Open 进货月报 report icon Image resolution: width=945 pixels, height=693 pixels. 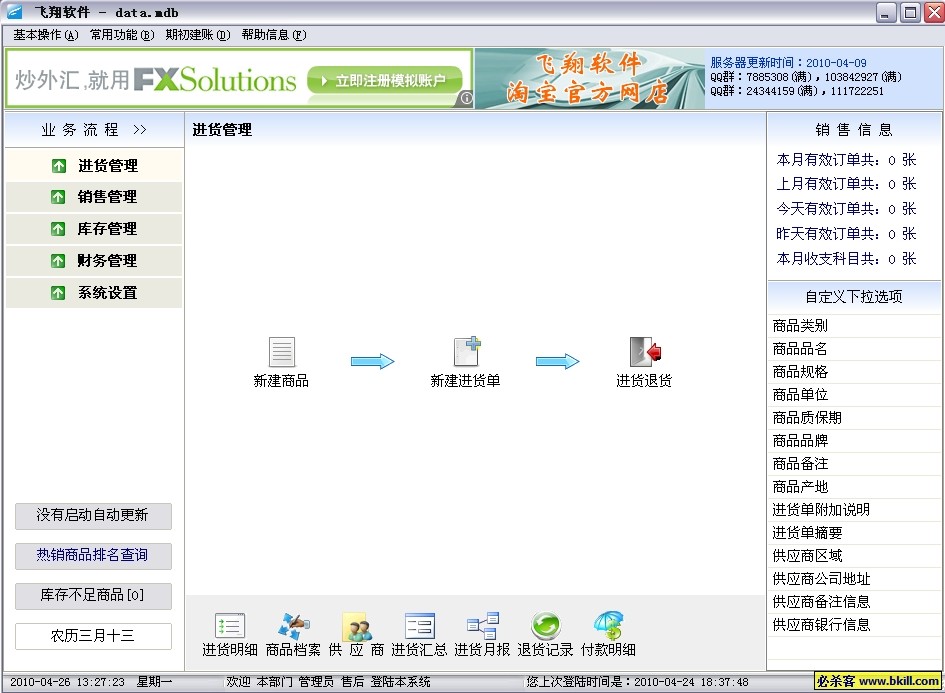483,626
